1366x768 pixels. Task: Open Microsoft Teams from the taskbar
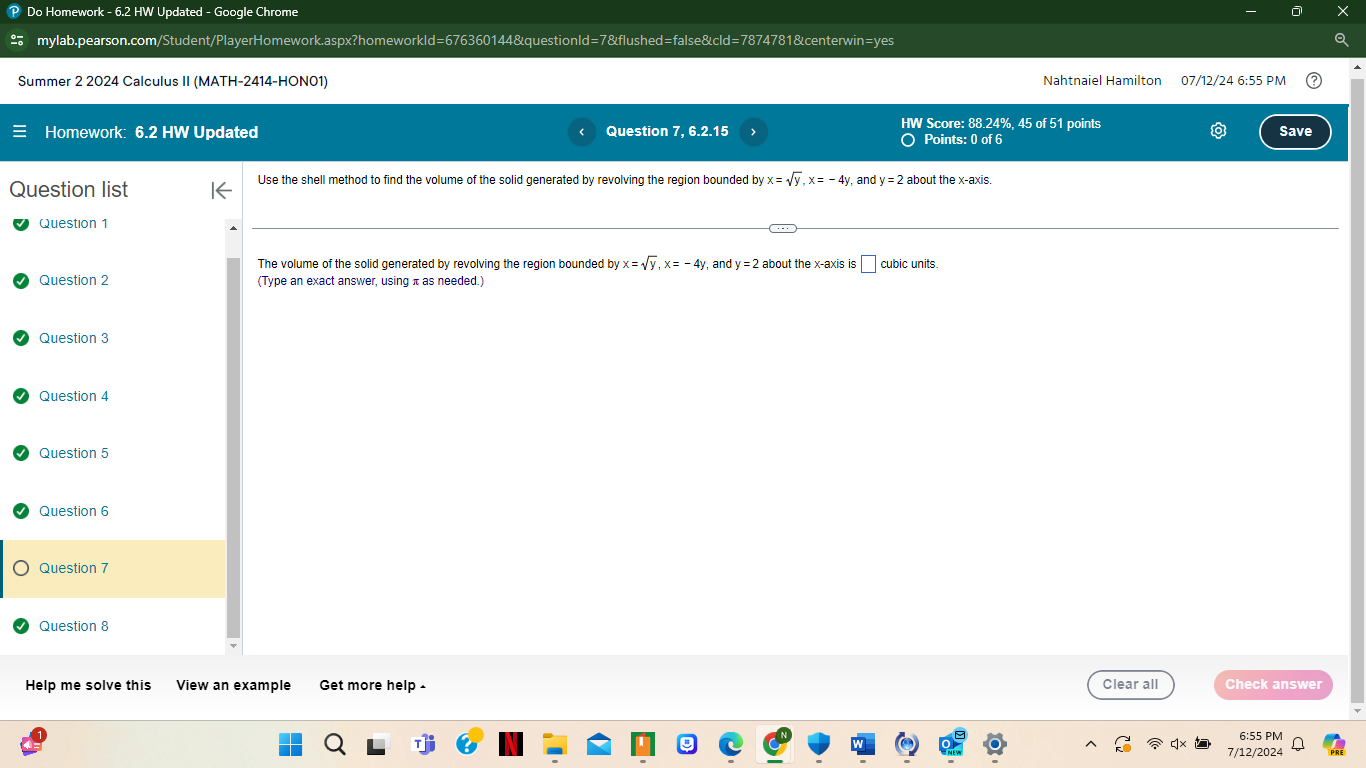[x=424, y=745]
